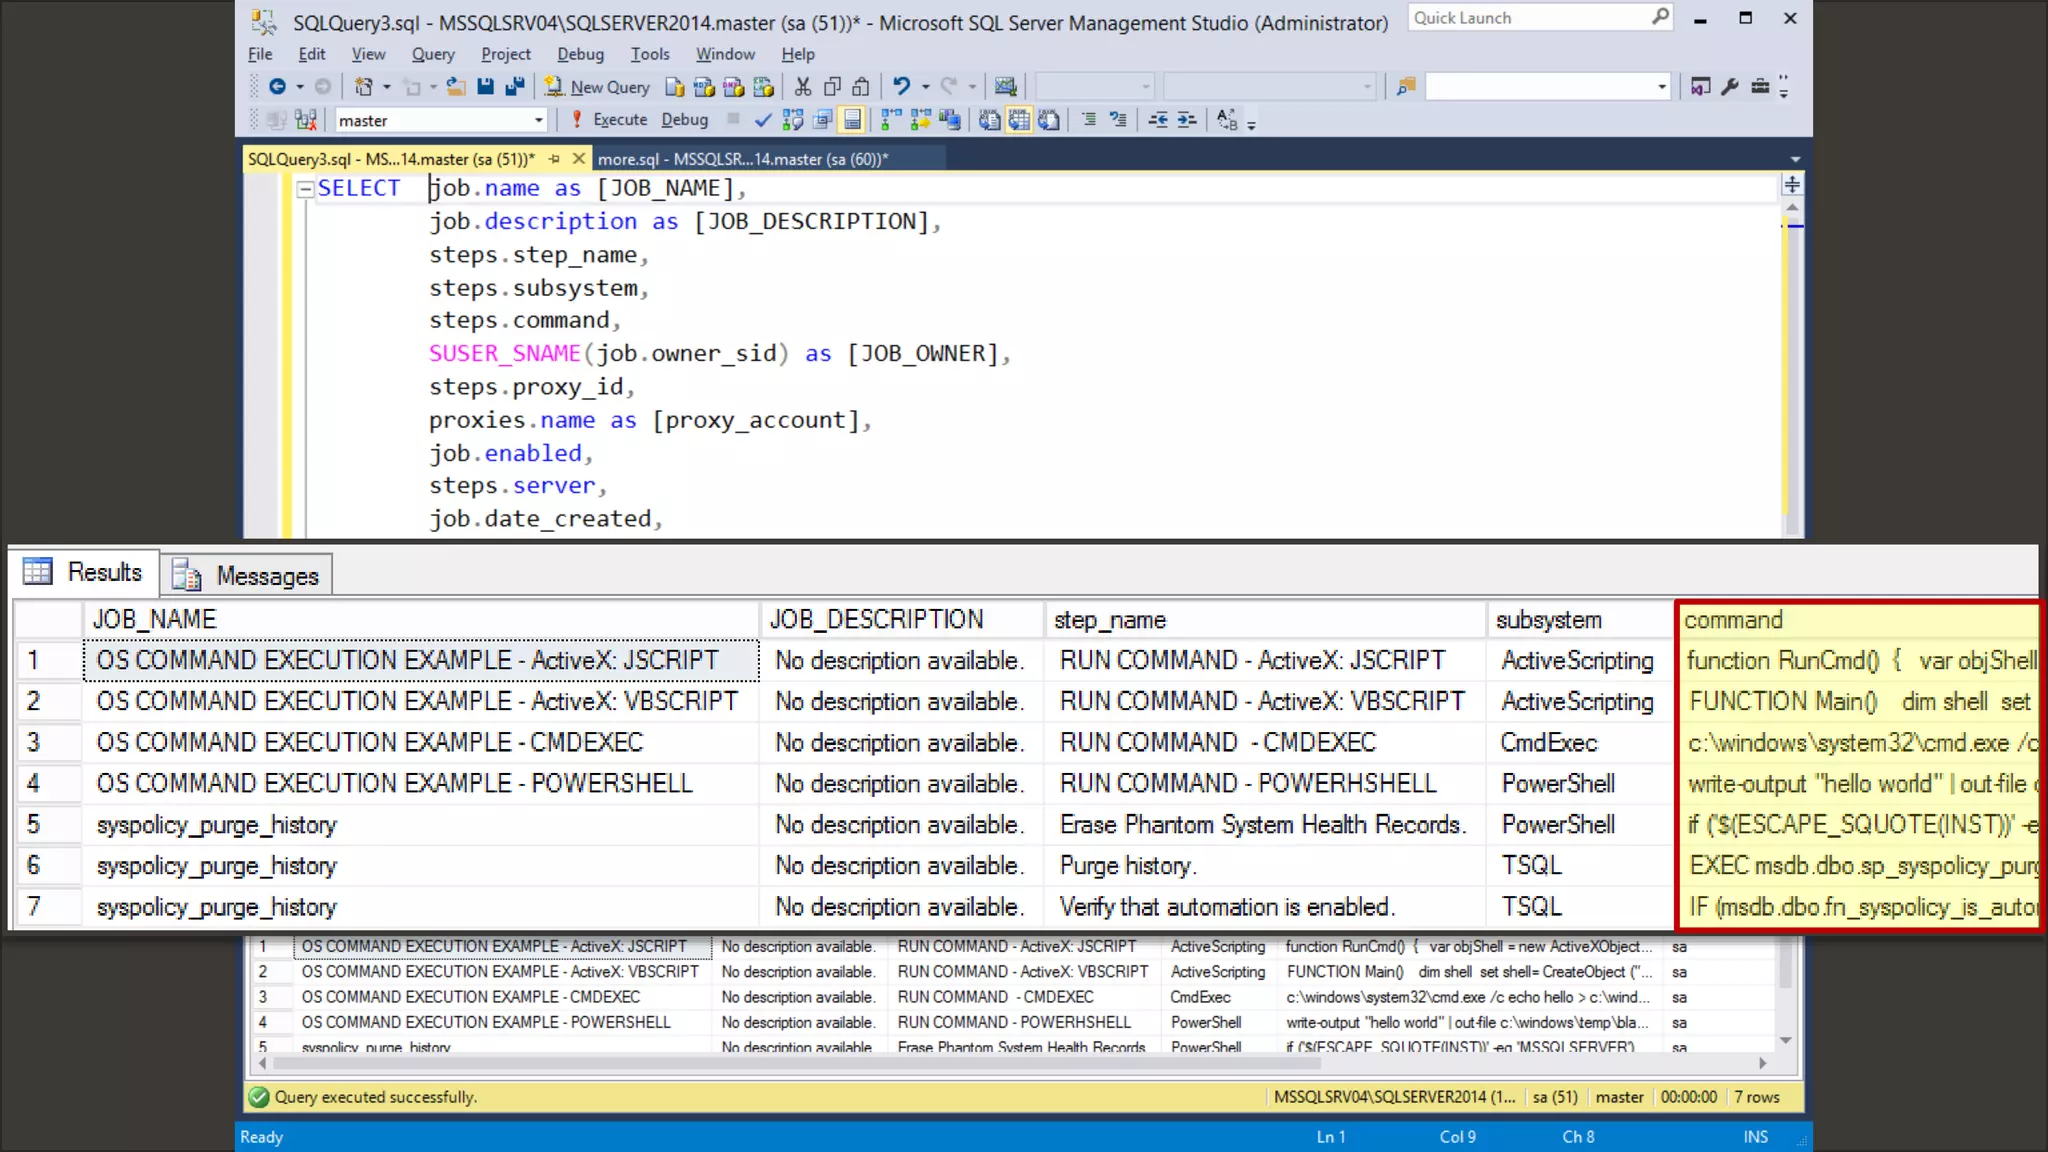Screen dimensions: 2048x1152
Task: Click the Save All icon
Action: pos(515,87)
